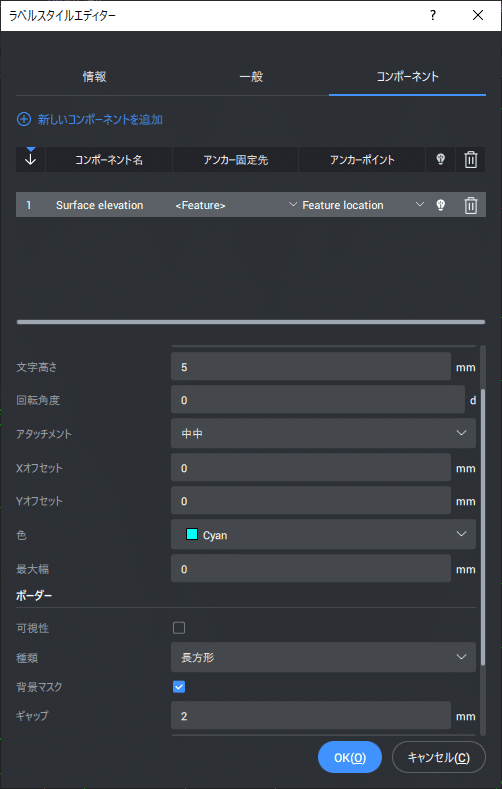Click the cyan color swatch
Image resolution: width=502 pixels, height=789 pixels.
click(192, 534)
